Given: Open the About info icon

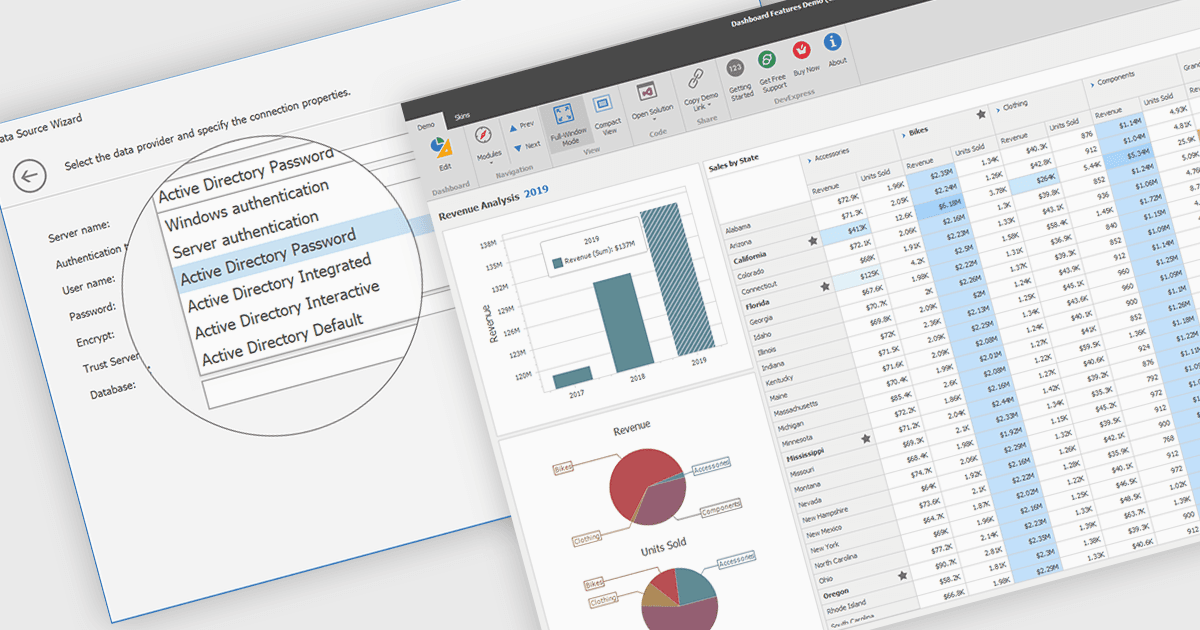Looking at the screenshot, I should (x=832, y=42).
